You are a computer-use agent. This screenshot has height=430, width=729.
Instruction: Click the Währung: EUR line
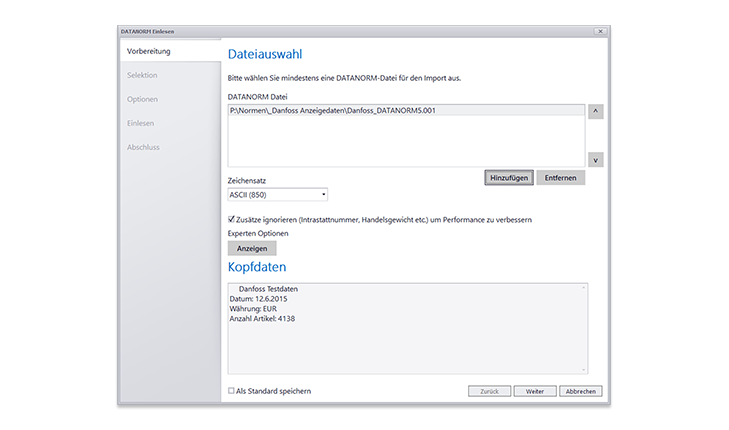pos(253,309)
